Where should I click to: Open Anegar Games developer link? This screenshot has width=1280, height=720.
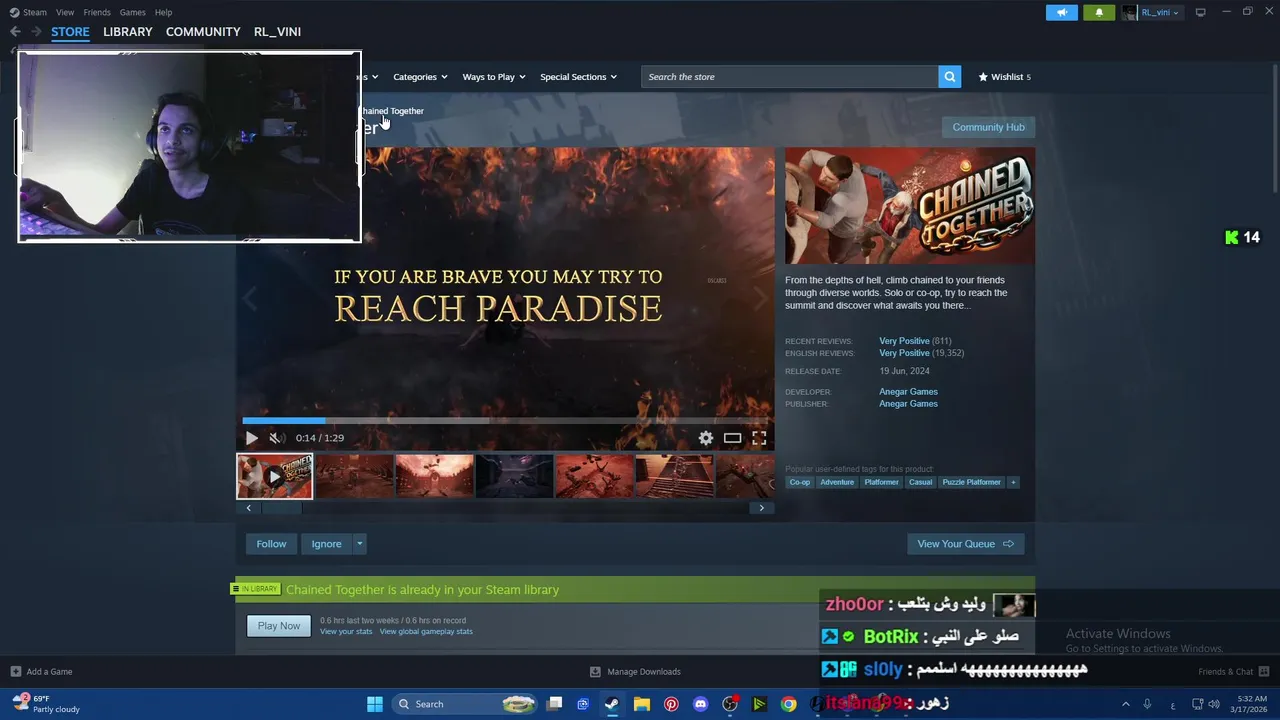[x=908, y=392]
